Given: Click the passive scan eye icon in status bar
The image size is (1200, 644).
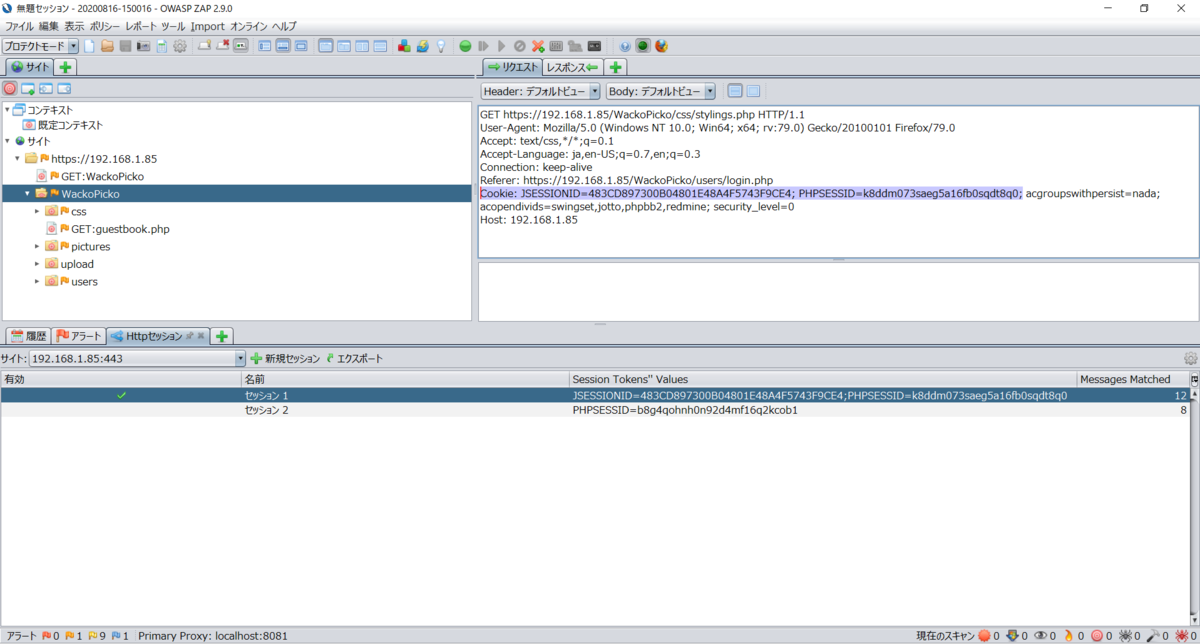Looking at the screenshot, I should [1041, 635].
